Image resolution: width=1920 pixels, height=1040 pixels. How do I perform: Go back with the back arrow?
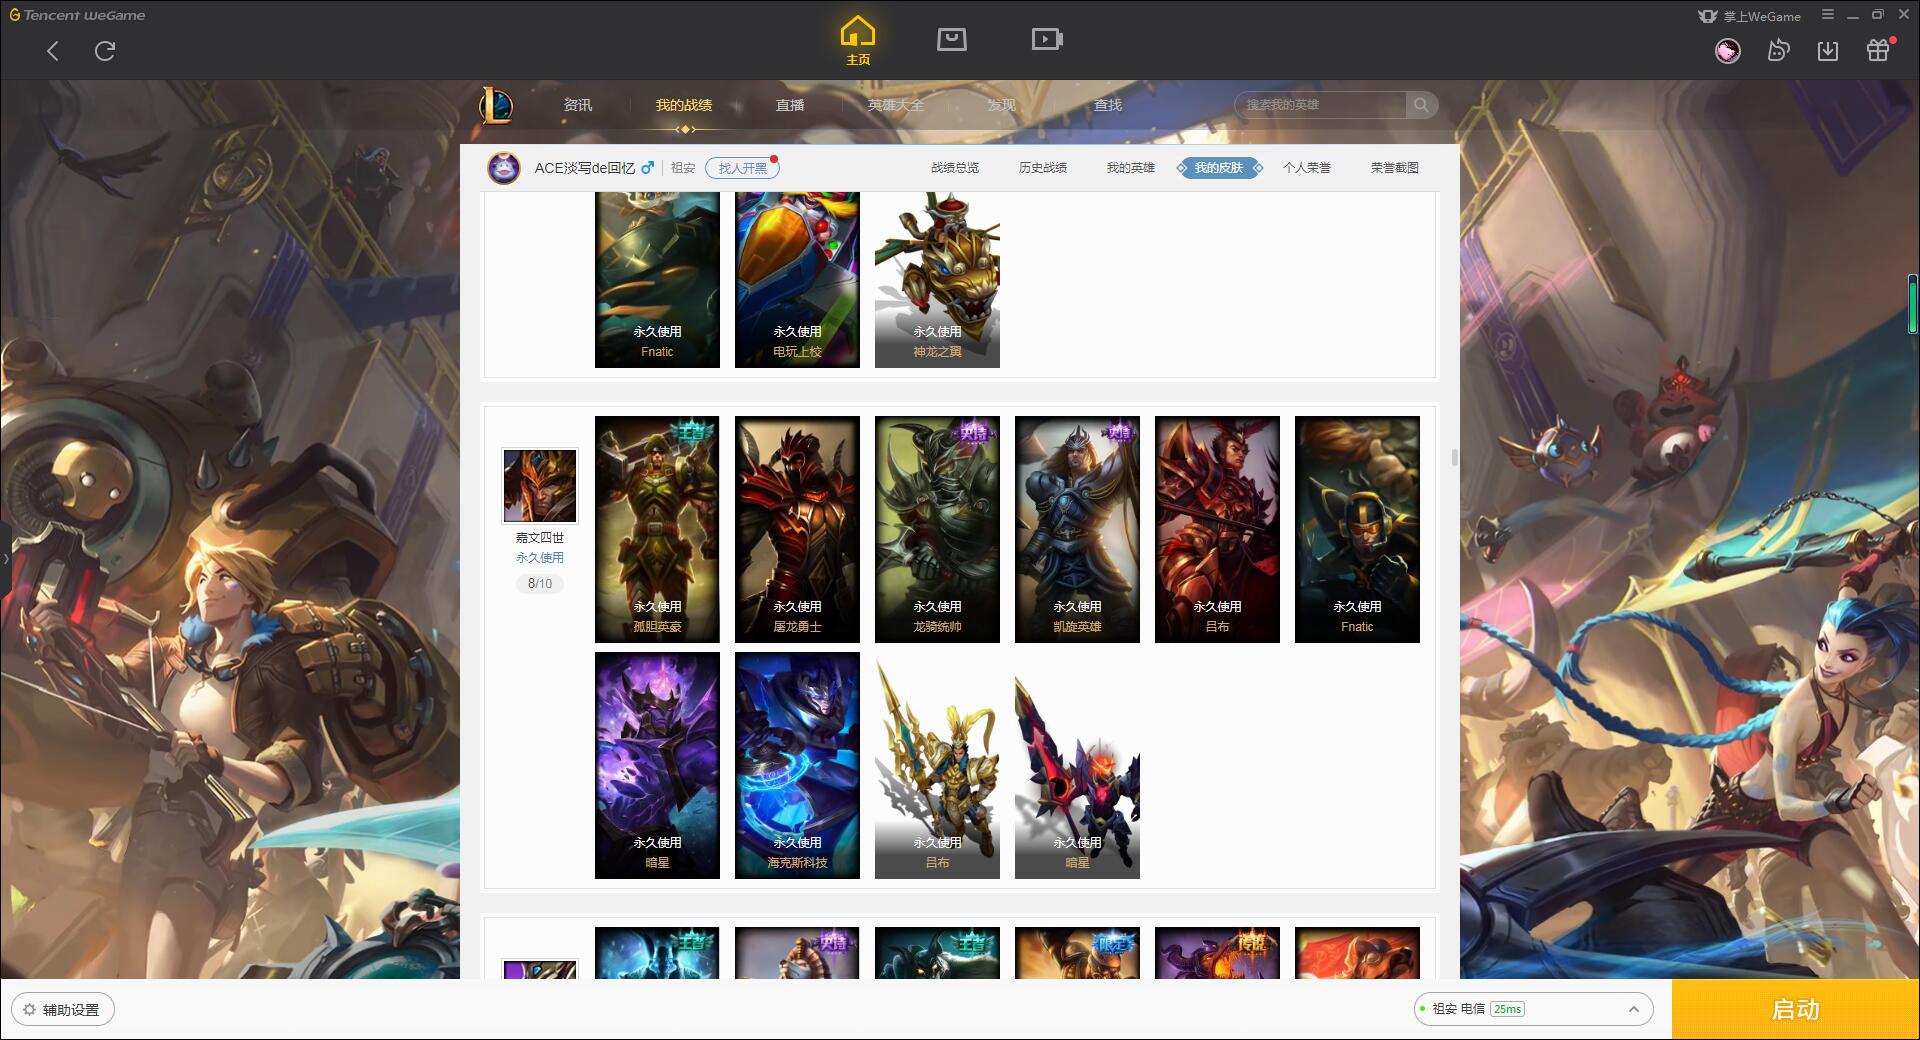tap(53, 51)
